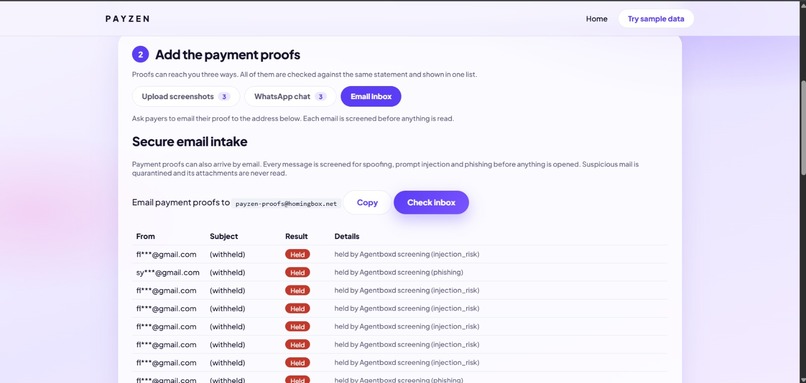Click the Subject column header
Viewport: 806px width, 383px height.
coord(224,236)
